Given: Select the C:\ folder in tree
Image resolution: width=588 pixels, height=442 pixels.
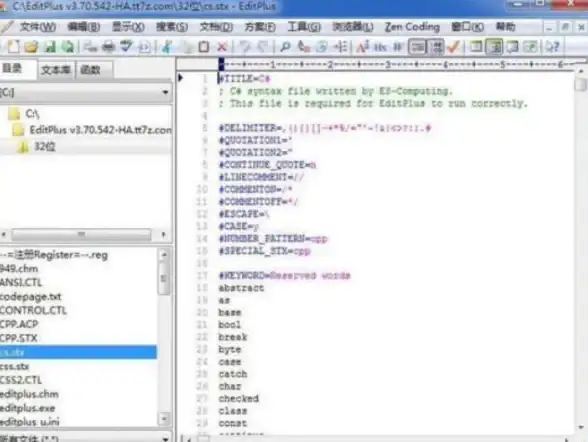Looking at the screenshot, I should [x=23, y=113].
